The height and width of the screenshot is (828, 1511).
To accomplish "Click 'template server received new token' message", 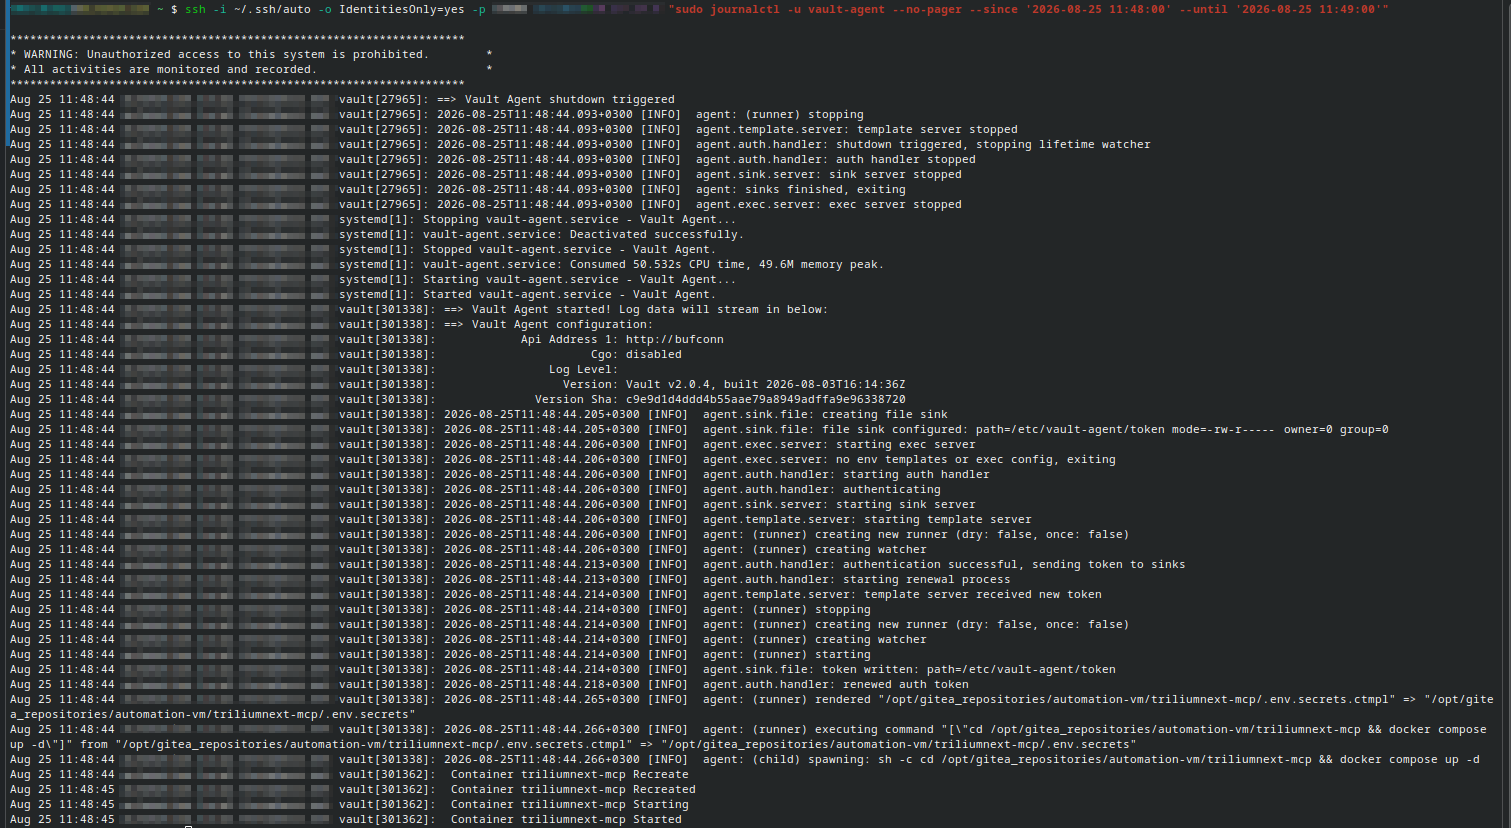I will (x=983, y=594).
